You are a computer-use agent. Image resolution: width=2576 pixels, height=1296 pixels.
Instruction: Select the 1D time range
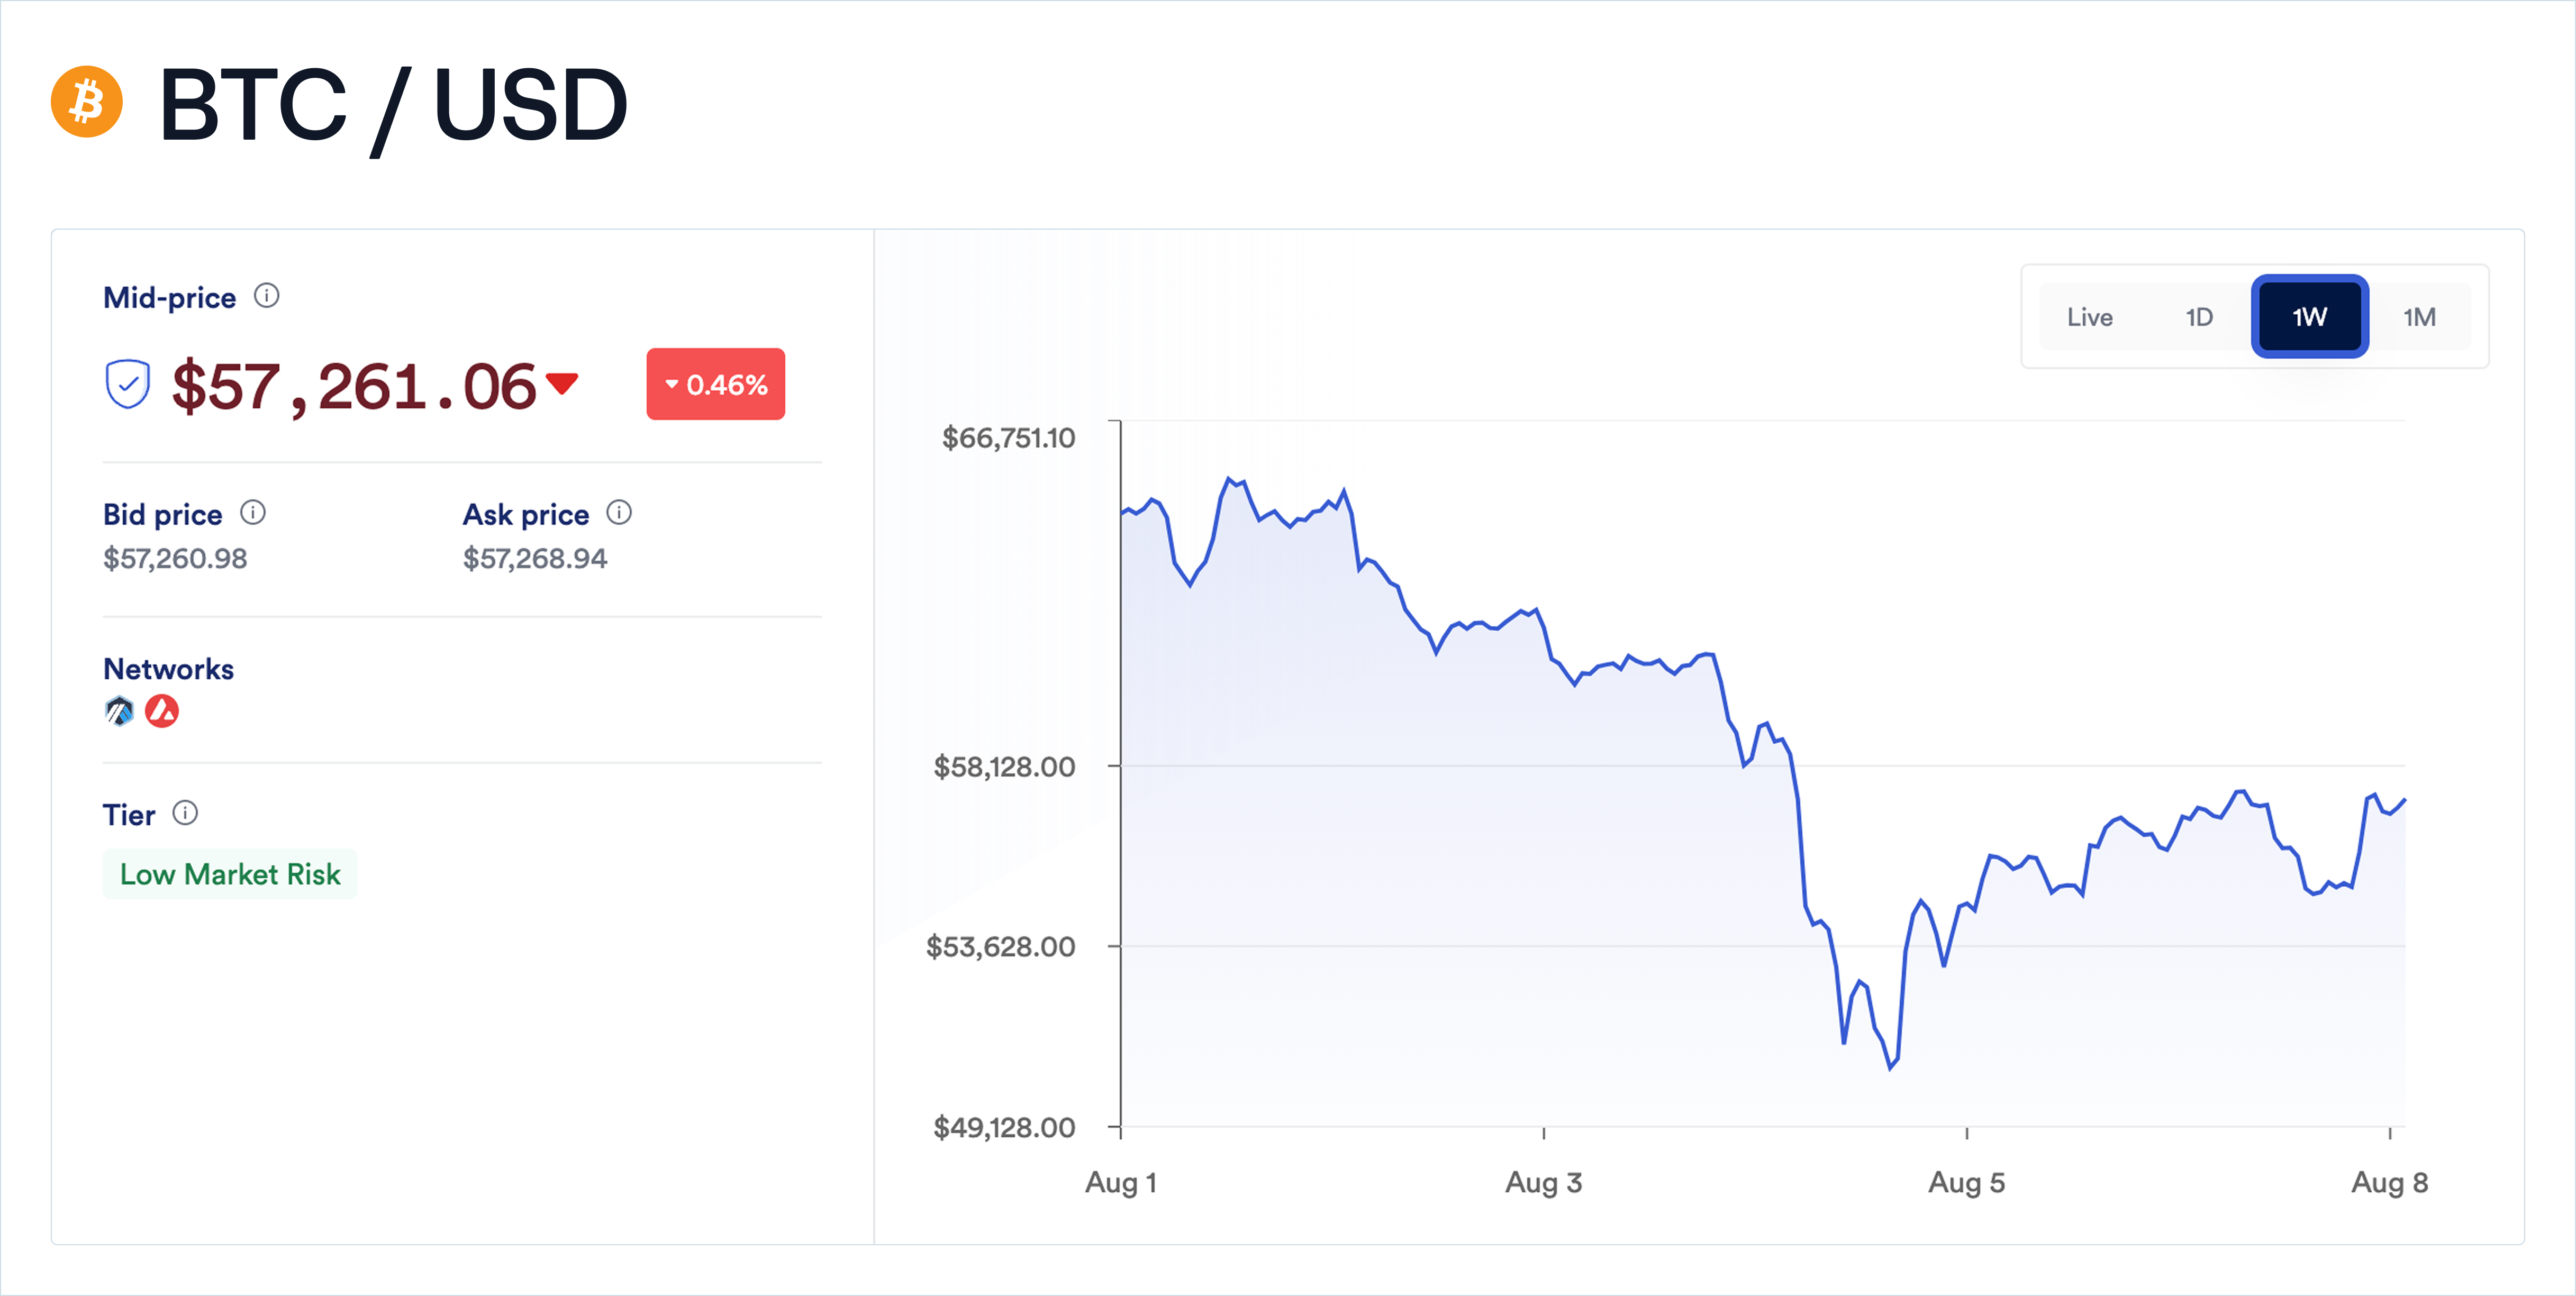click(2199, 317)
